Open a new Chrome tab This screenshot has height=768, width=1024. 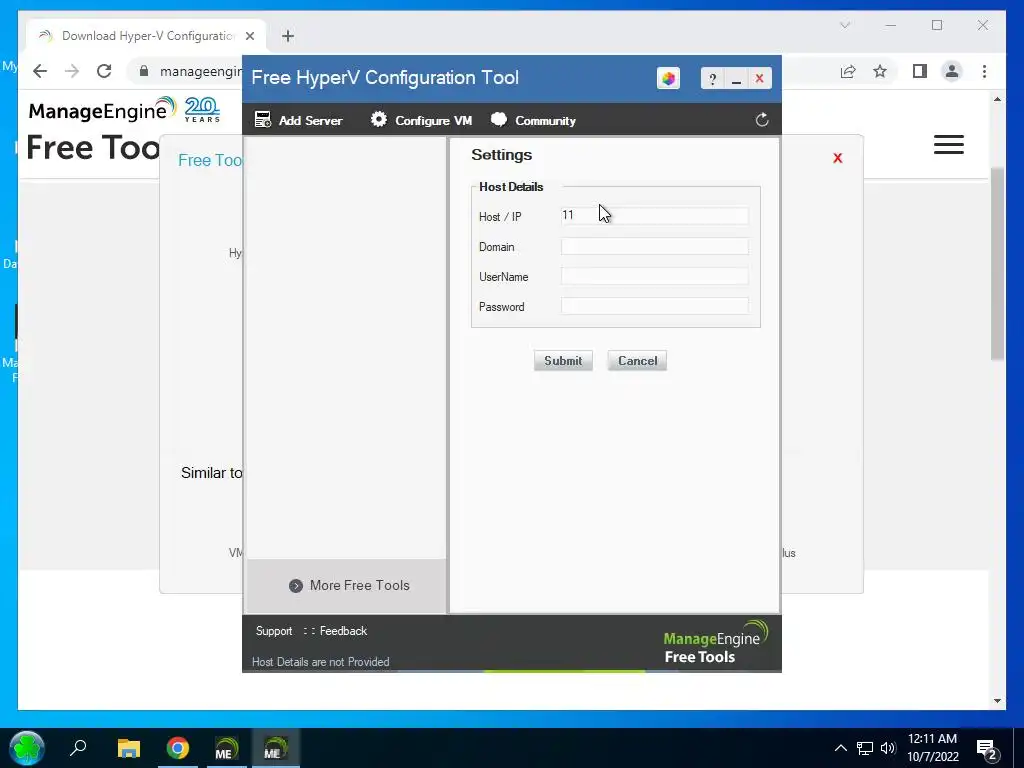coord(288,36)
